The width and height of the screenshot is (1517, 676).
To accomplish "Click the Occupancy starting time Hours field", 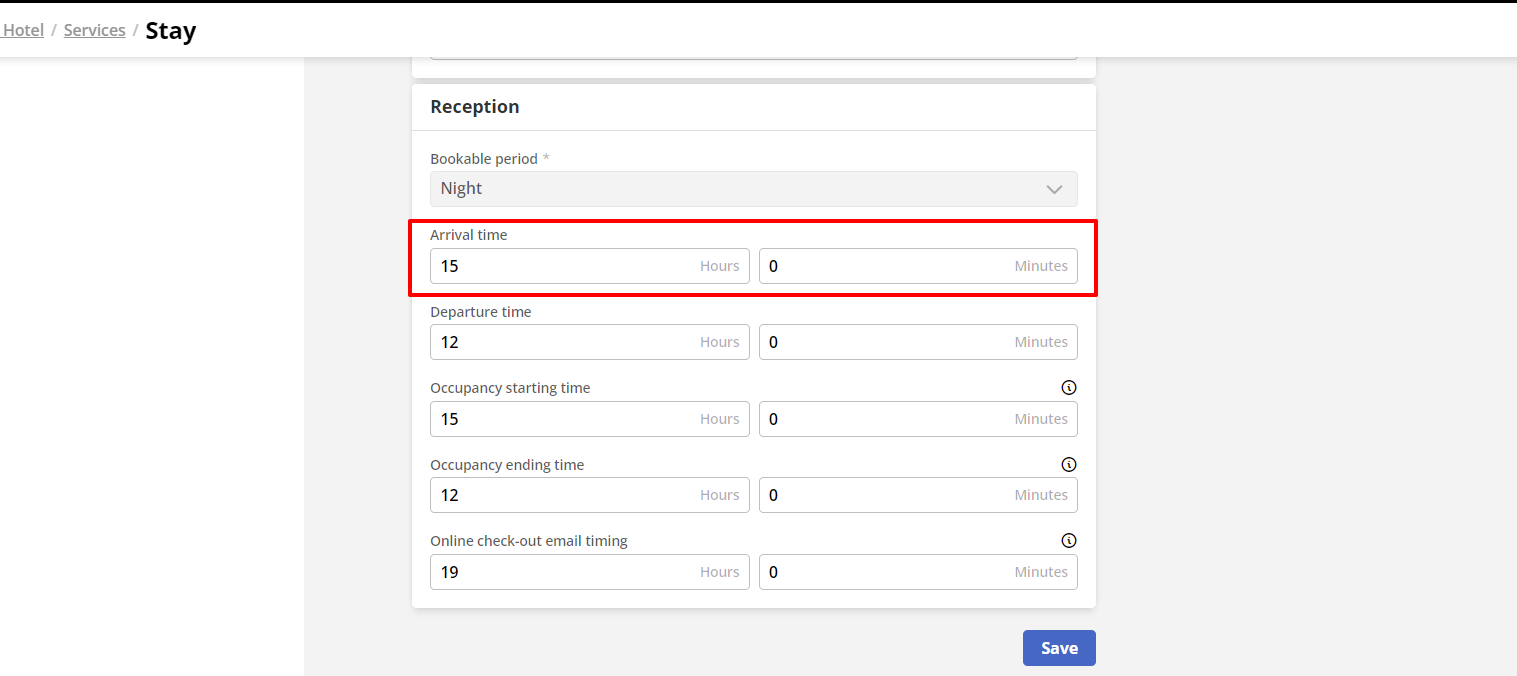I will click(x=589, y=418).
